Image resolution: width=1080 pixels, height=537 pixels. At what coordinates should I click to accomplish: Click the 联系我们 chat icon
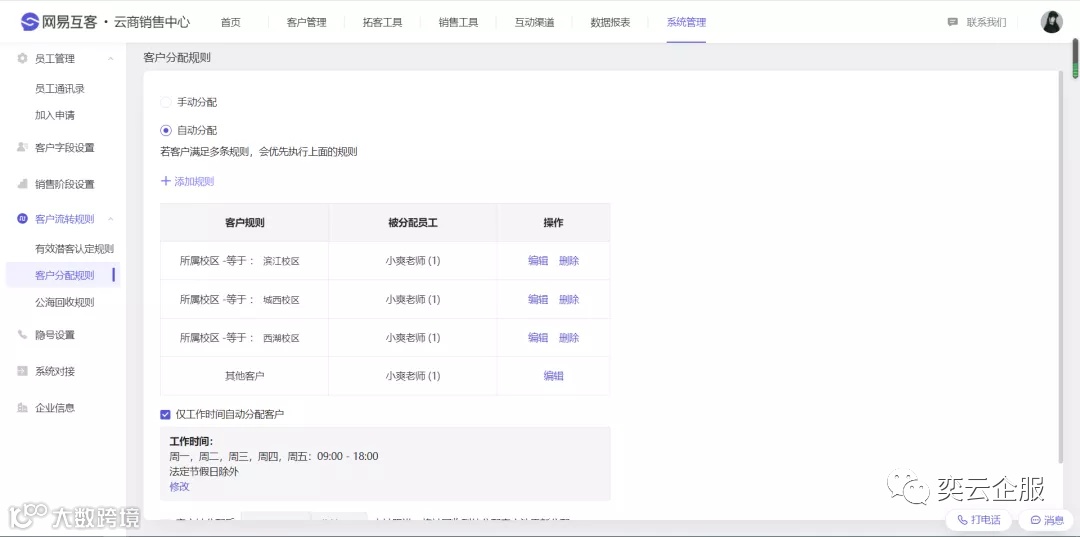coord(953,22)
